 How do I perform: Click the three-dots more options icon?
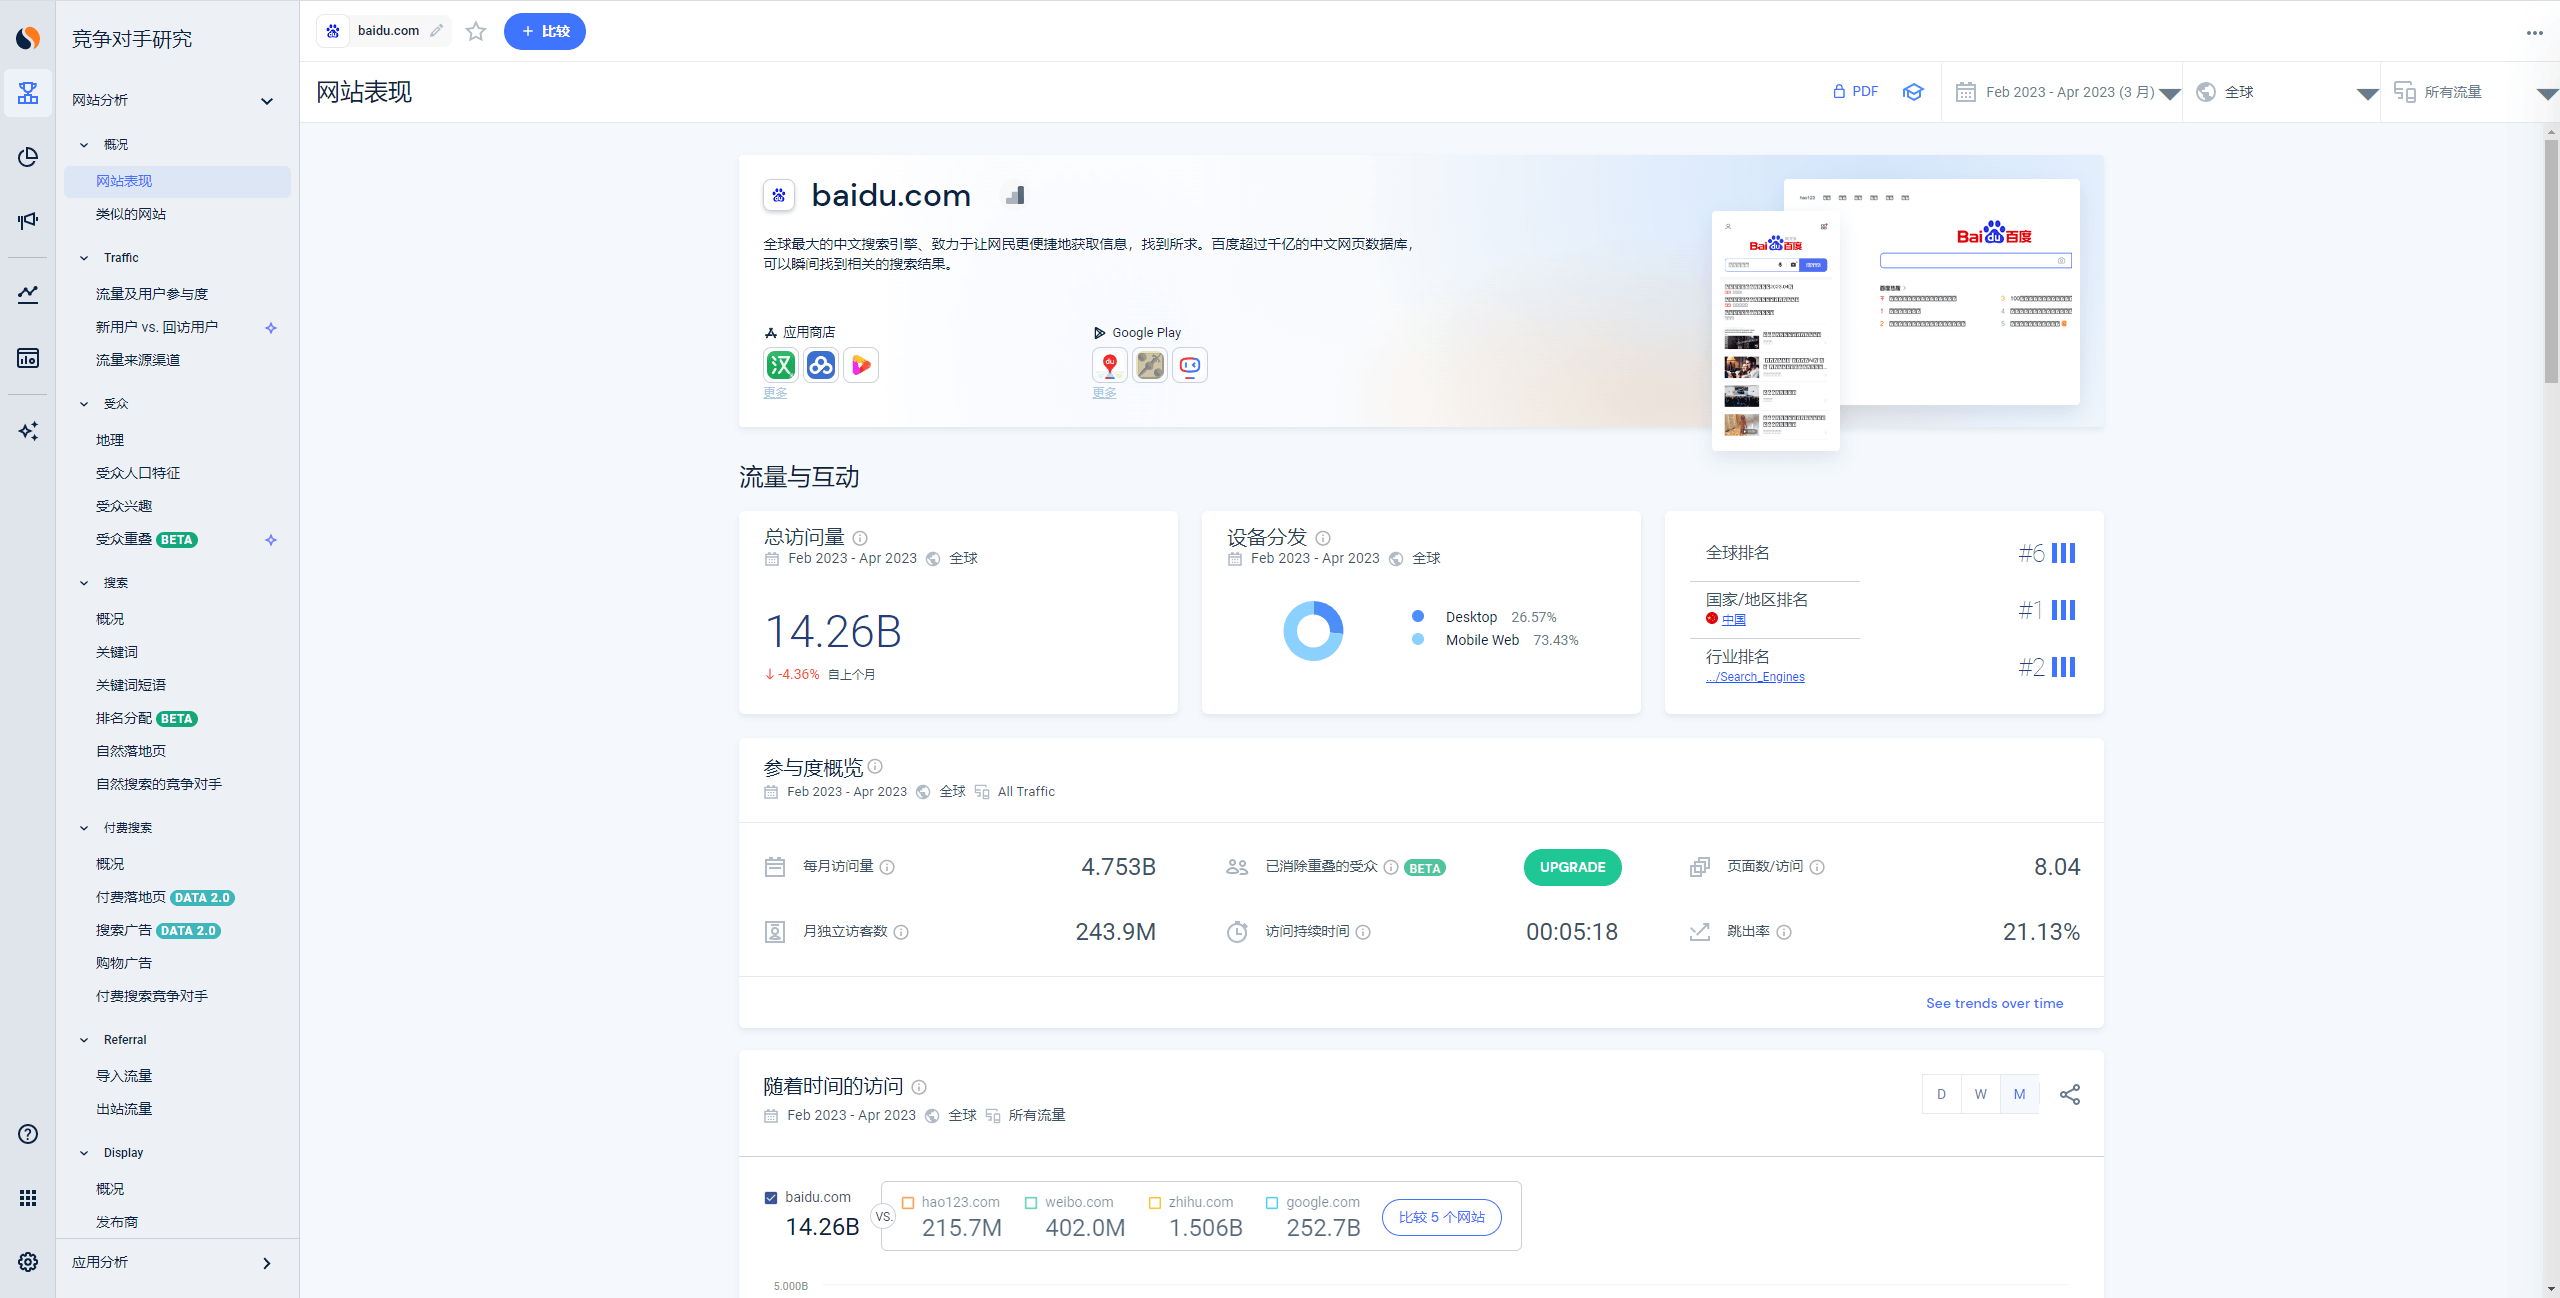pyautogui.click(x=2534, y=32)
